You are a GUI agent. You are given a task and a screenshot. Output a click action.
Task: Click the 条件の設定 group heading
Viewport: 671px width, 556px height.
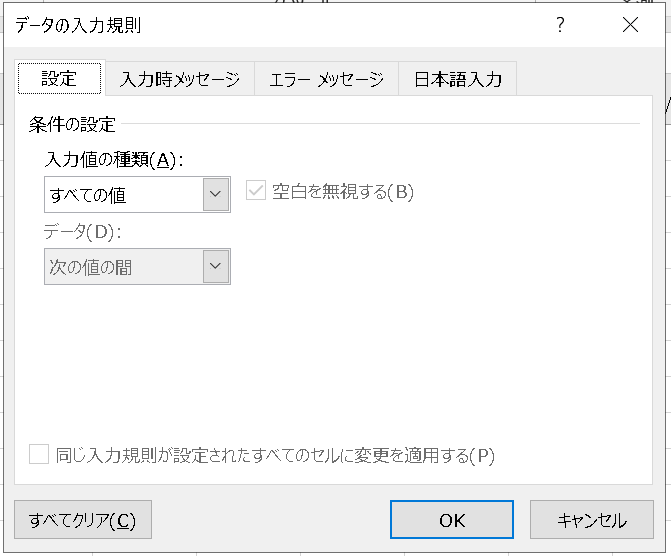coord(72,125)
